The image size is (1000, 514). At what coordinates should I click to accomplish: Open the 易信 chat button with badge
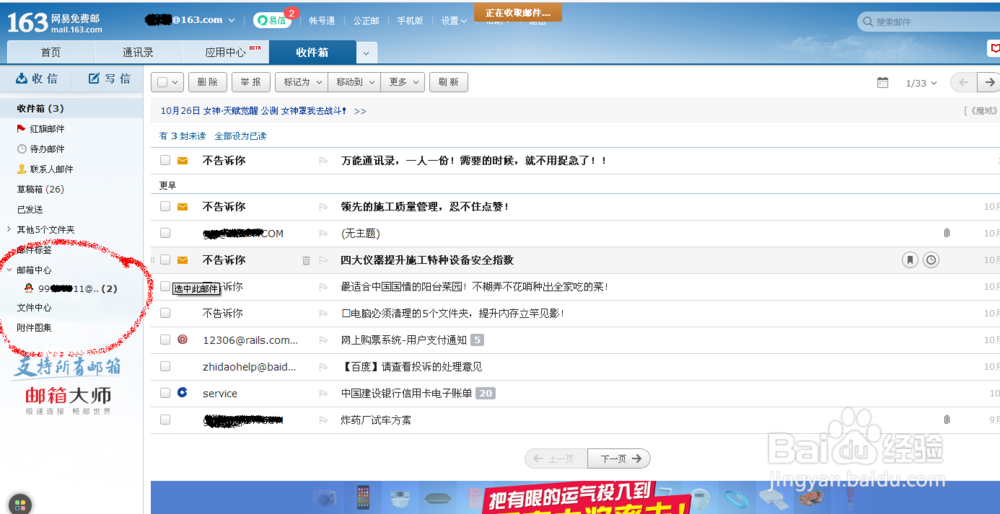[272, 20]
